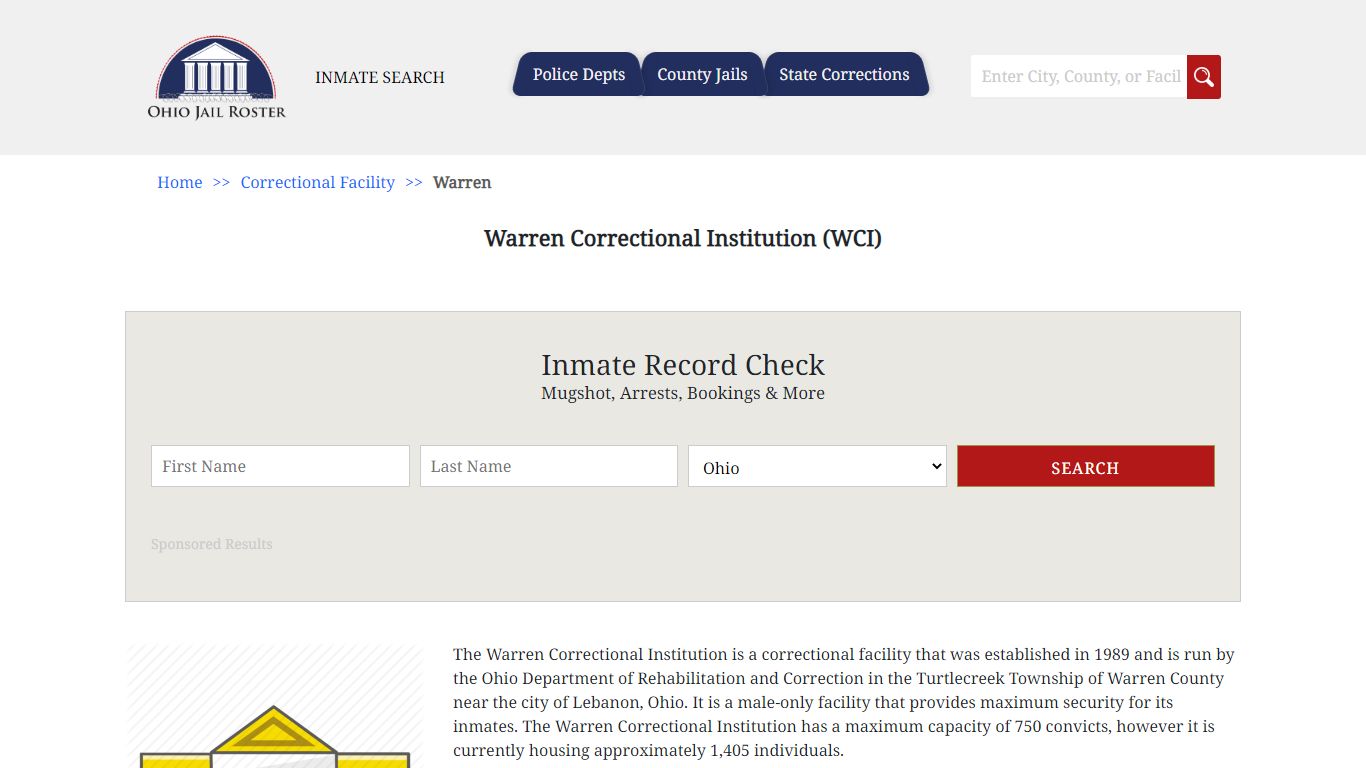Click the facility description paragraph

(844, 702)
